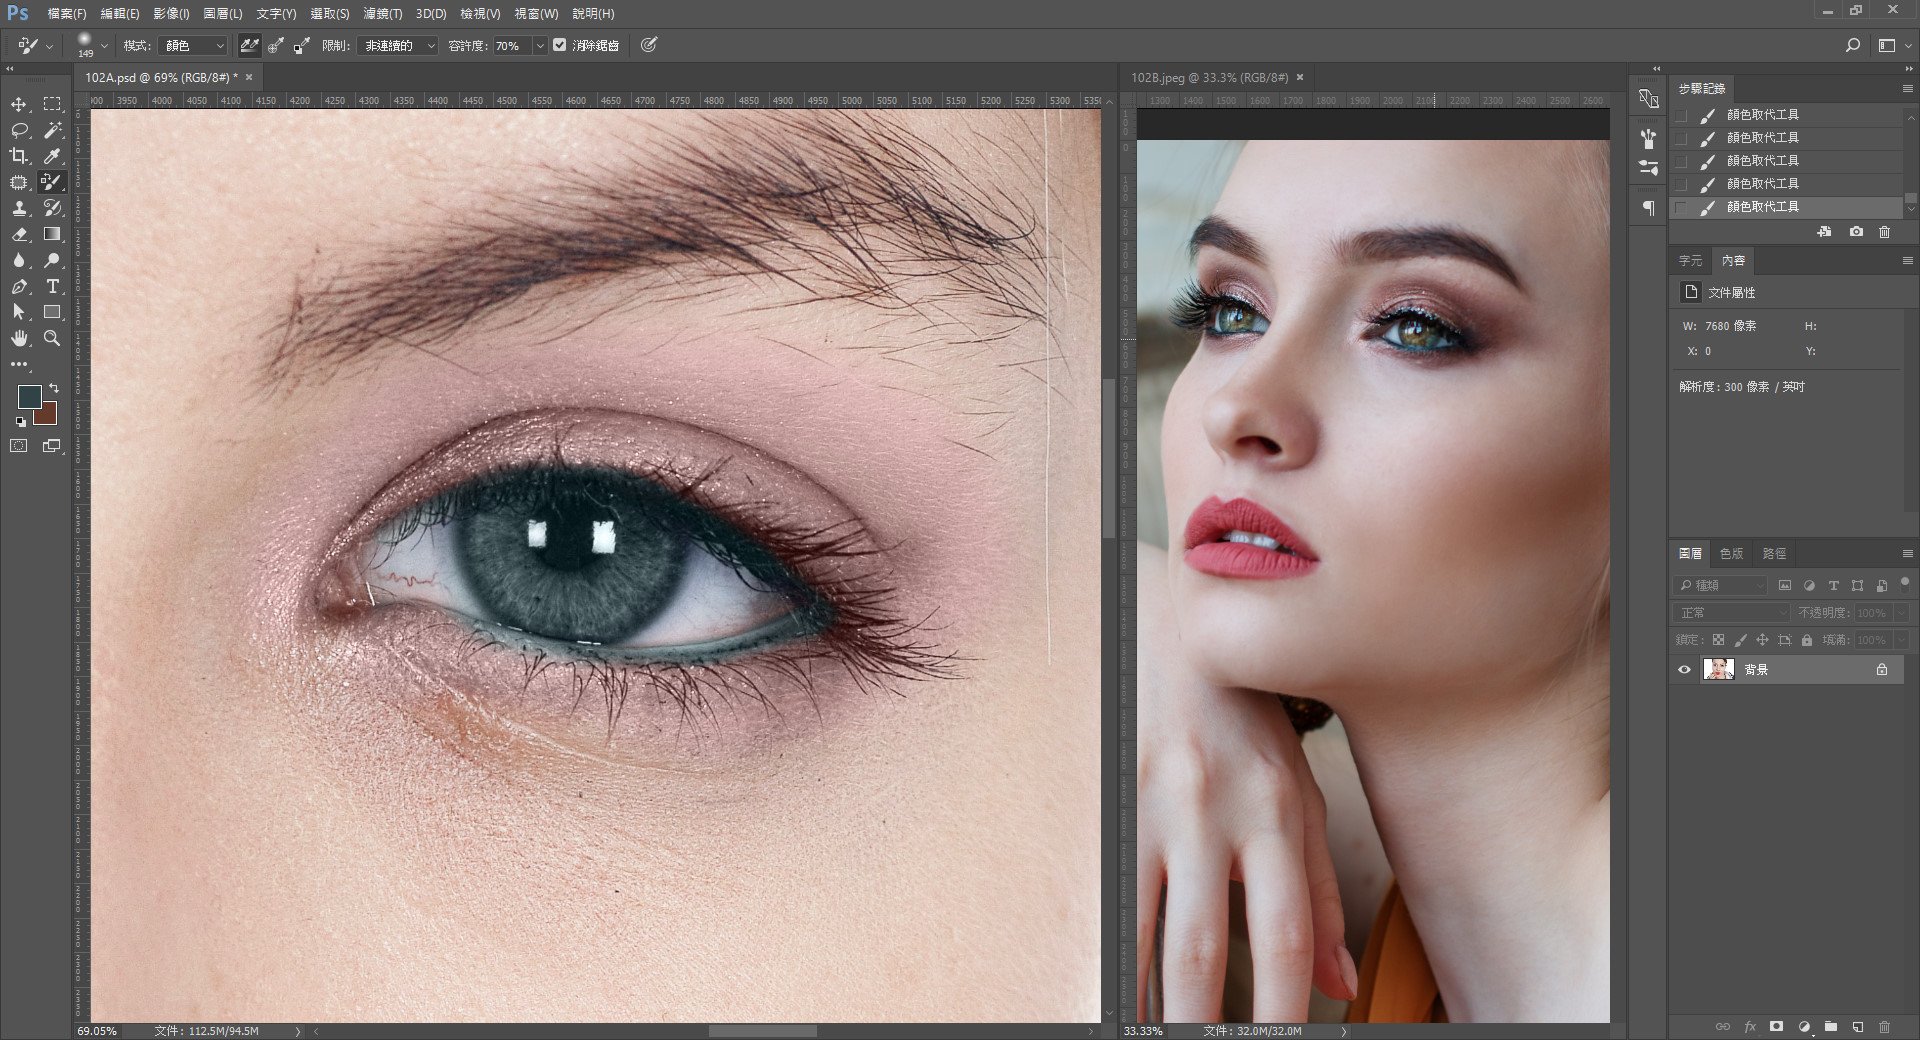Viewport: 1920px width, 1040px height.
Task: Open the workspace switcher dropdown
Action: coord(1893,45)
